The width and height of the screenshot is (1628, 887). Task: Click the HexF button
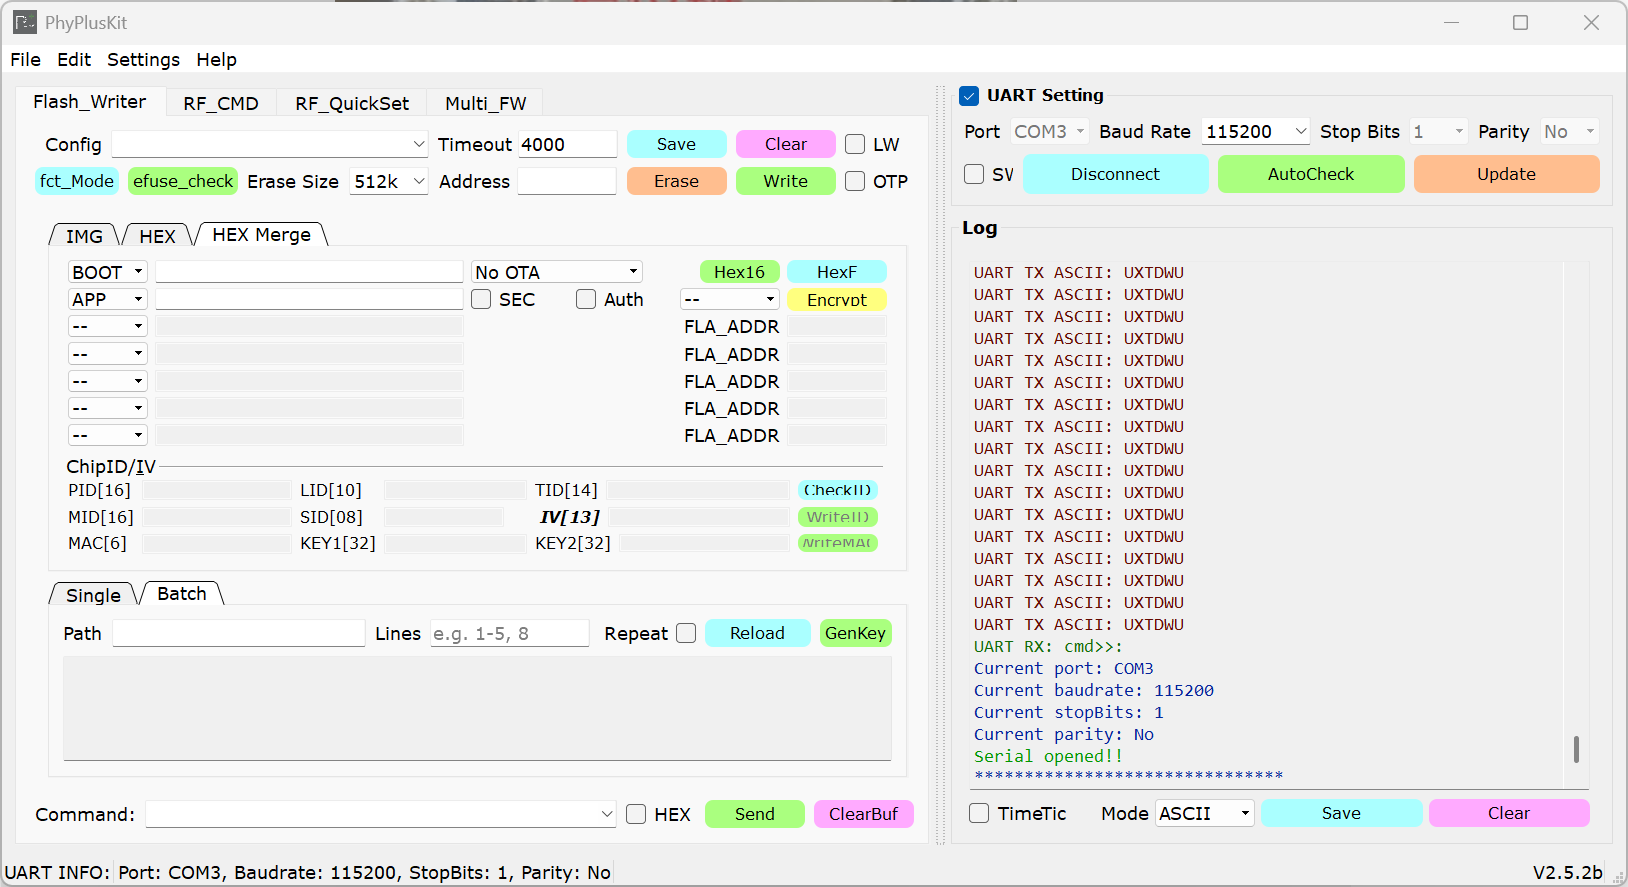[837, 272]
